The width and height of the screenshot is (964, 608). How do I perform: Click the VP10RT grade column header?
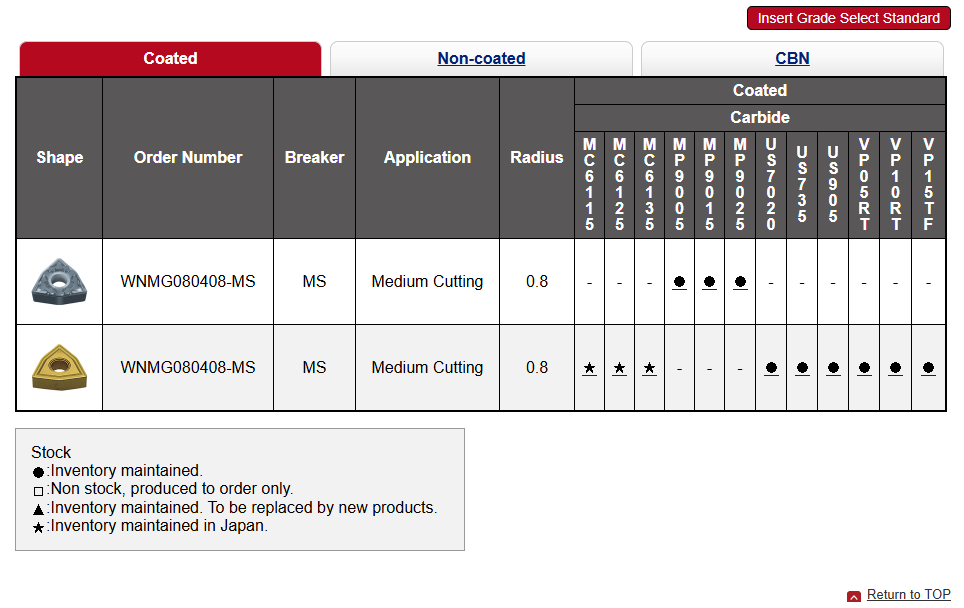(x=896, y=184)
